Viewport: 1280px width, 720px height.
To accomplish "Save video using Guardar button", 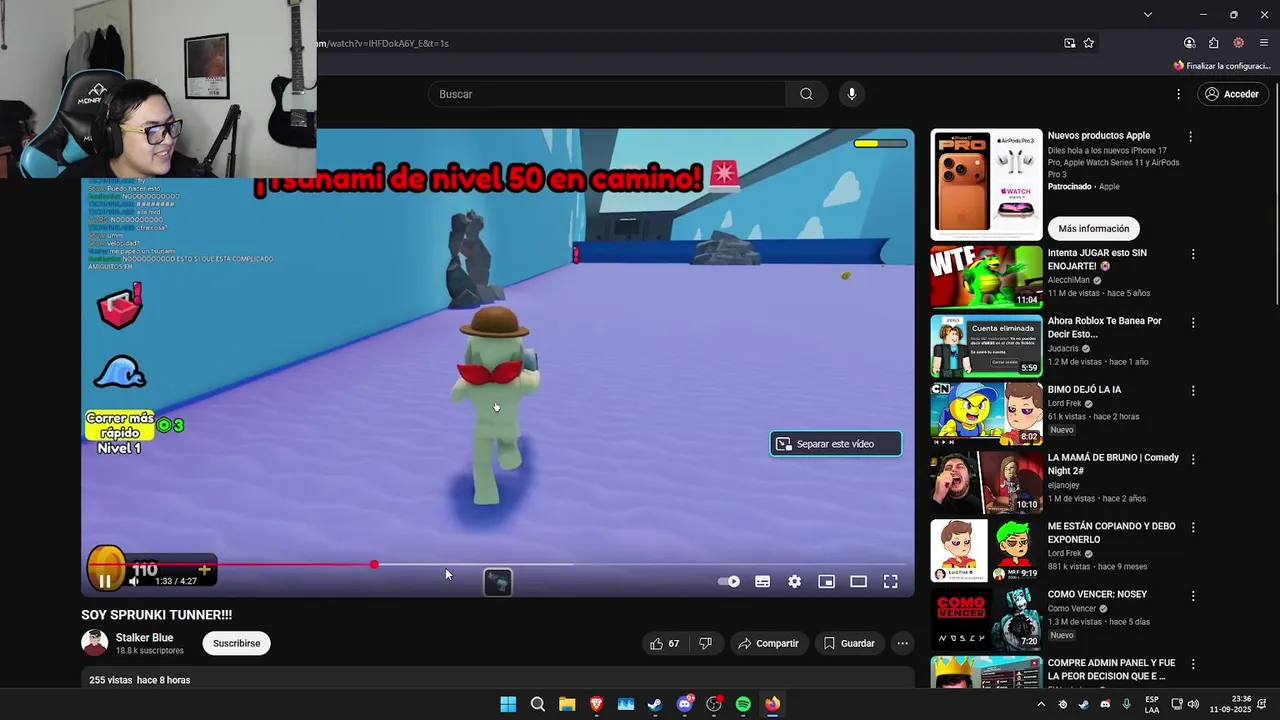I will coord(849,643).
